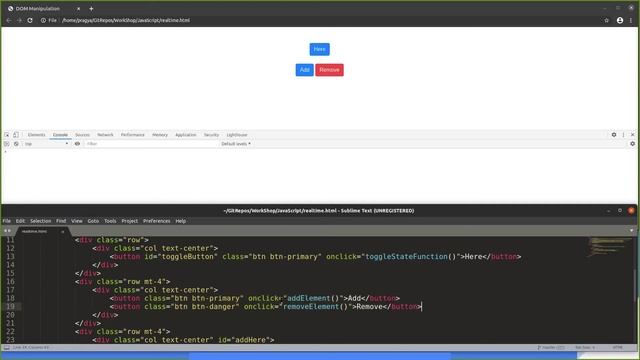Open Sublime Text Edit menu
Image resolution: width=640 pixels, height=360 pixels.
(x=20, y=221)
